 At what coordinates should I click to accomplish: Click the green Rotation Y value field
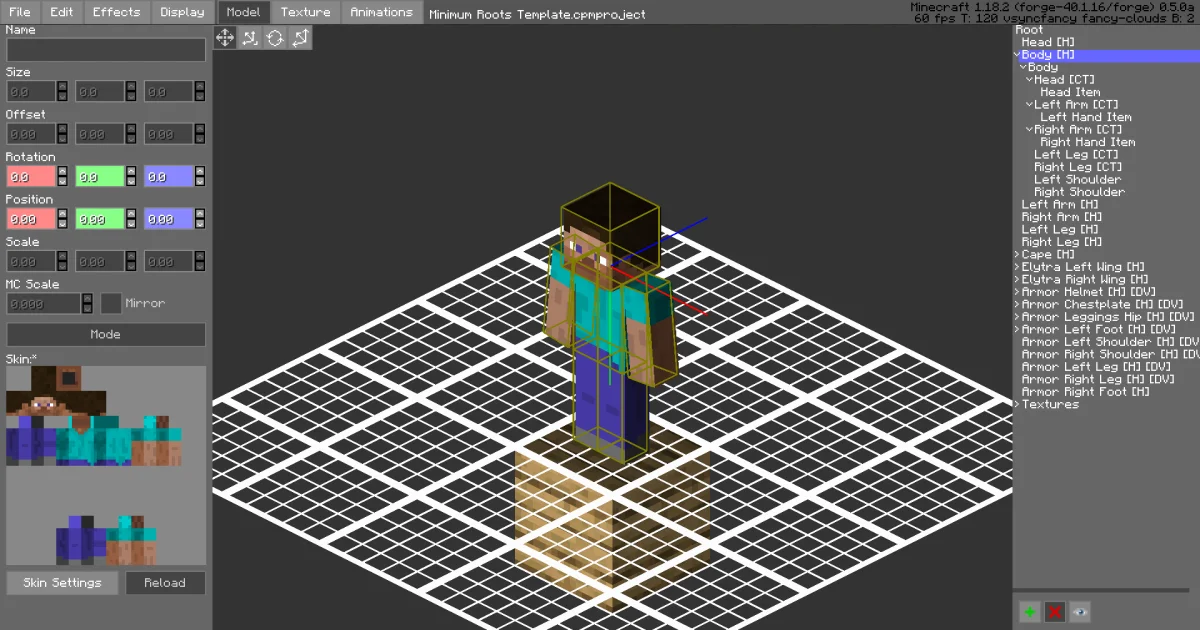point(100,176)
